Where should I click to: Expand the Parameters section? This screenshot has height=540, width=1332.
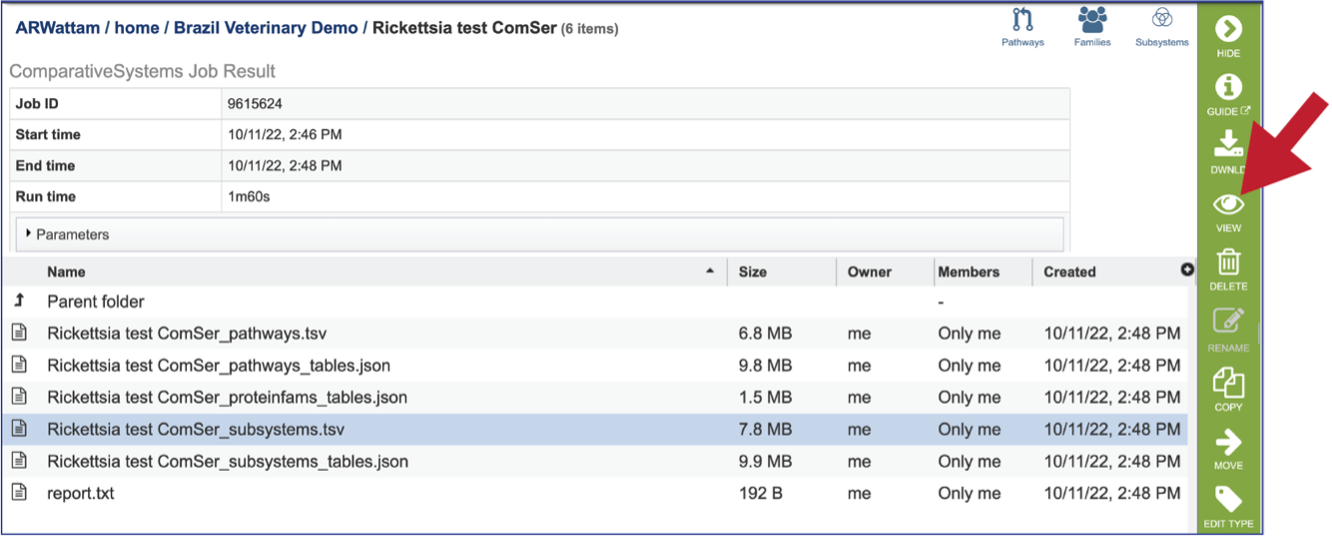[540, 235]
